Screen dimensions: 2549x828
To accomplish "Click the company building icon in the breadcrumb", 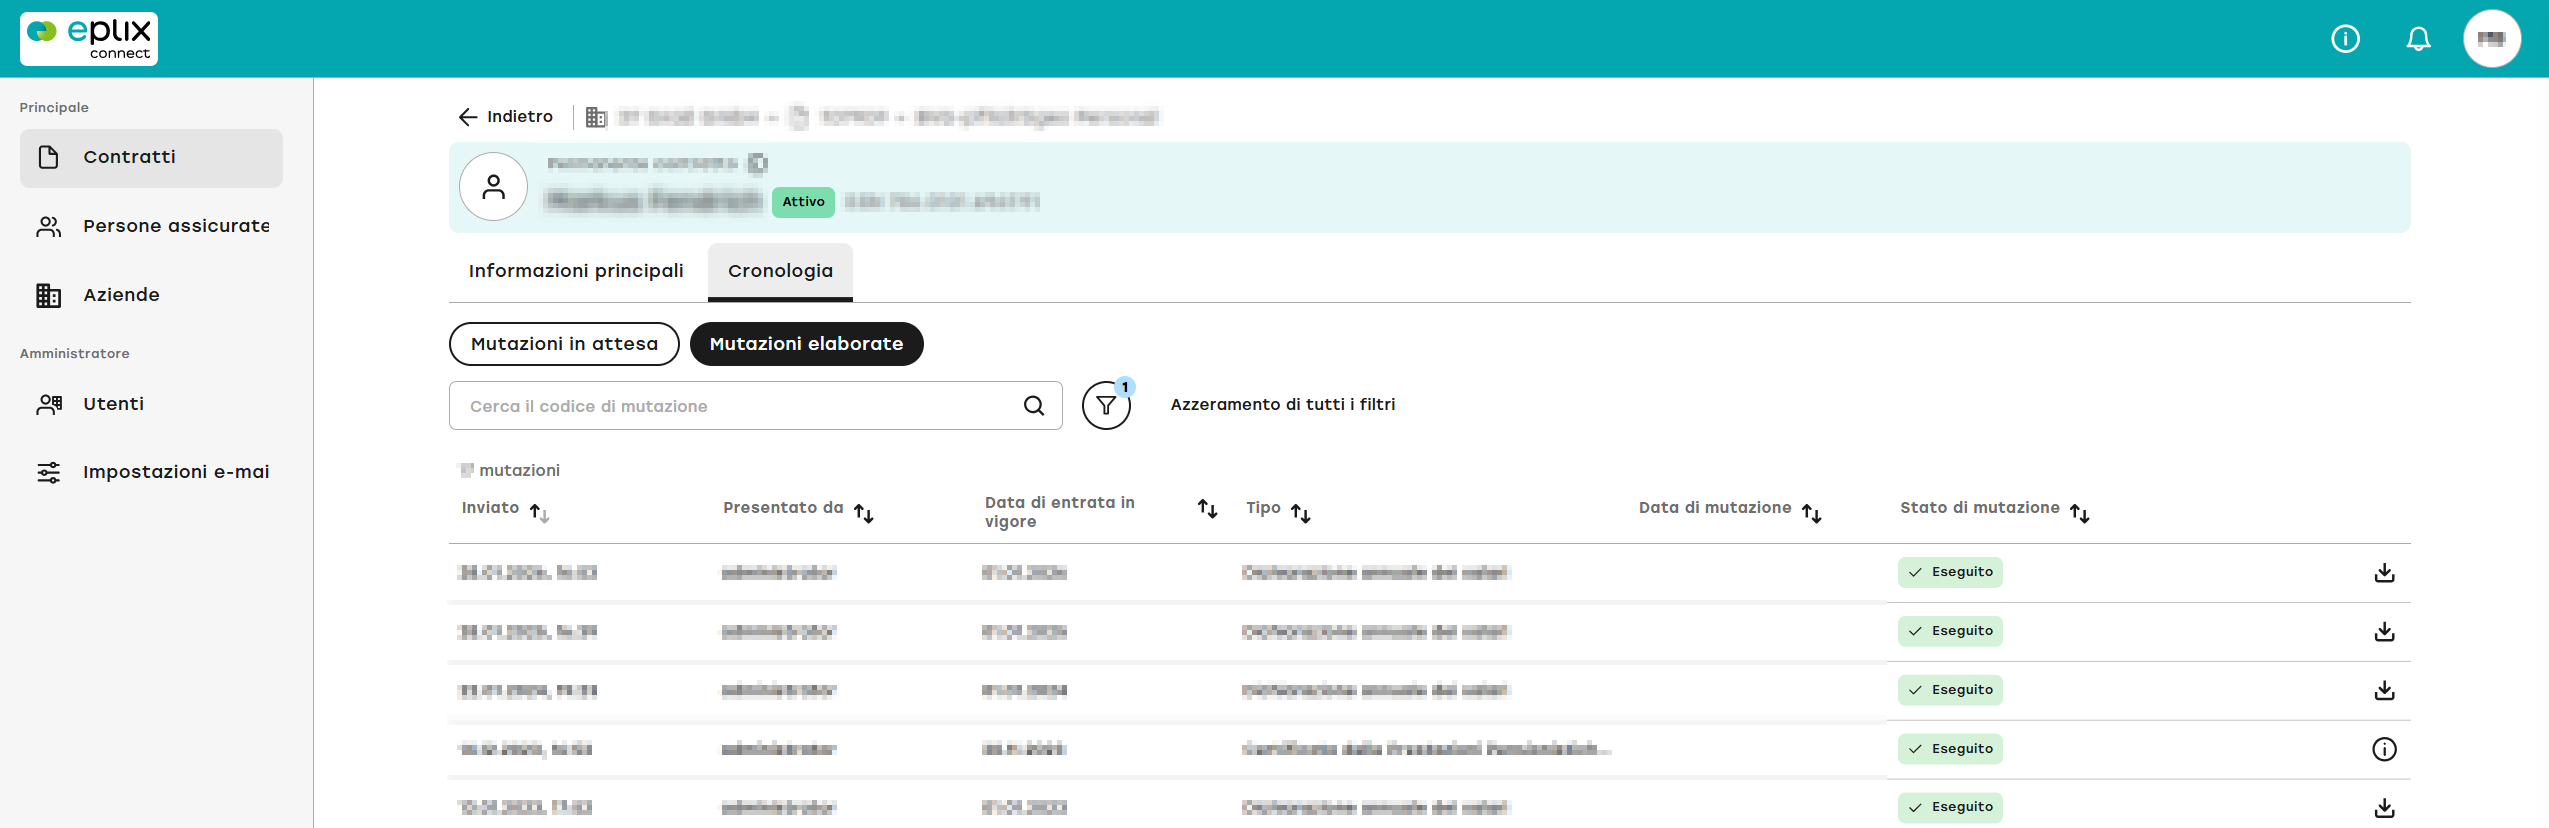I will tap(596, 118).
